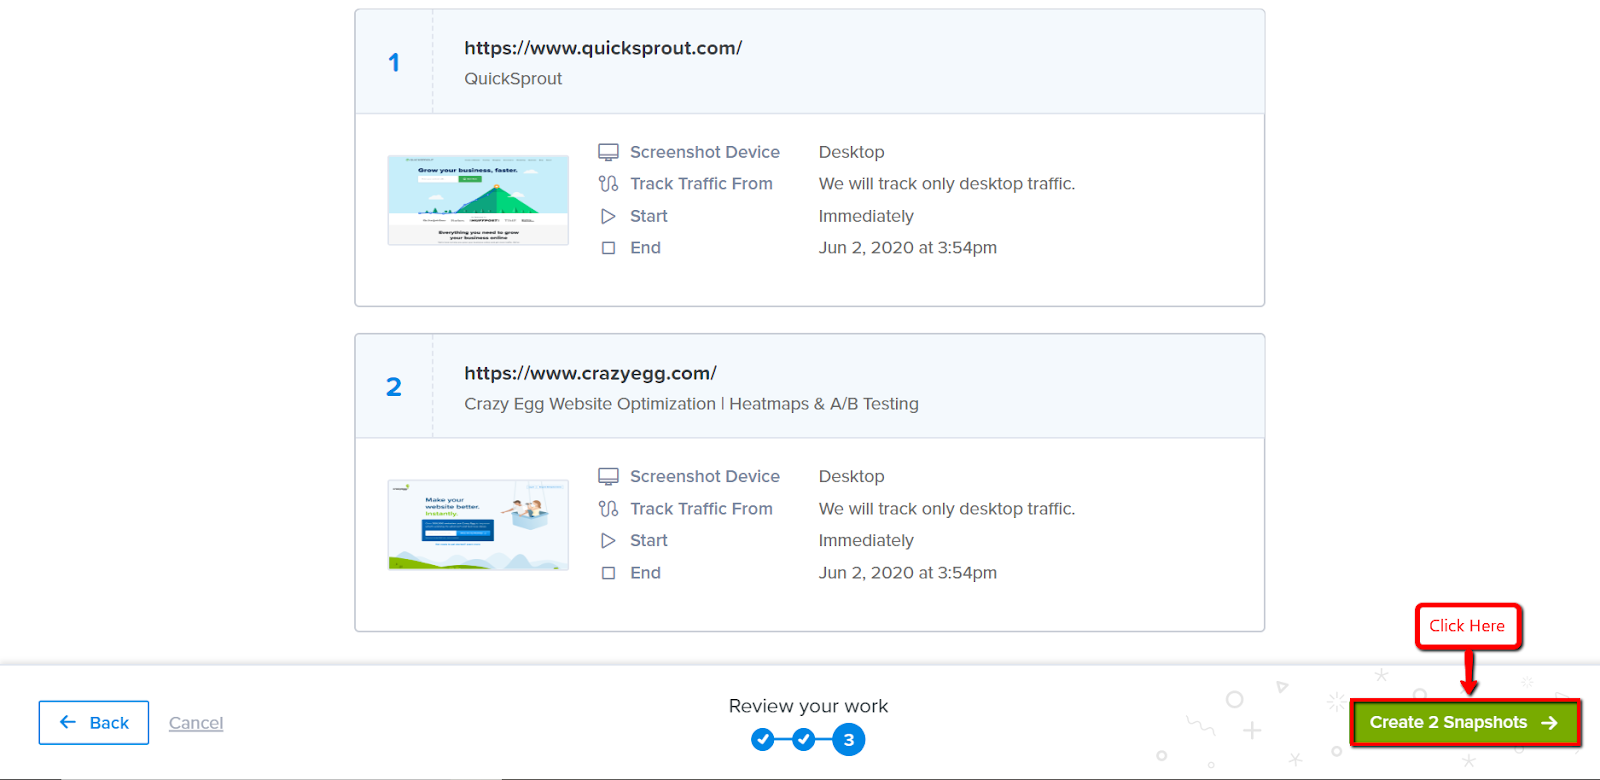Click the Desktop value in QuickSprout card
This screenshot has height=780, width=1600.
coord(852,152)
